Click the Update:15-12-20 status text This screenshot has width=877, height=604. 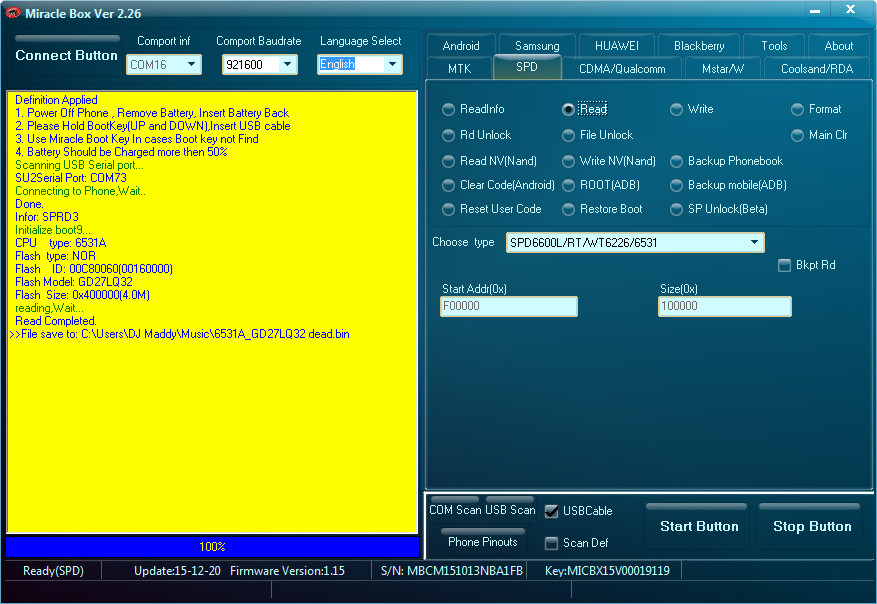point(177,571)
